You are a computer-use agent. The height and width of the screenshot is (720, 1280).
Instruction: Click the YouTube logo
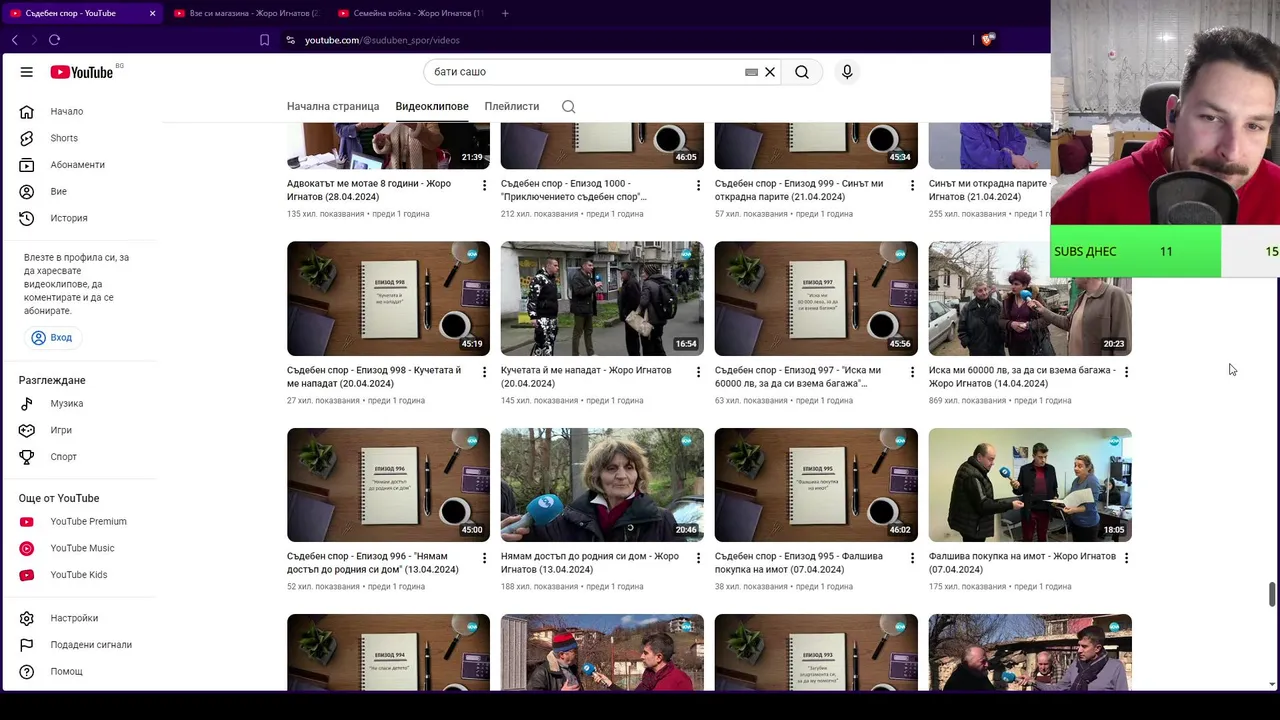82,72
